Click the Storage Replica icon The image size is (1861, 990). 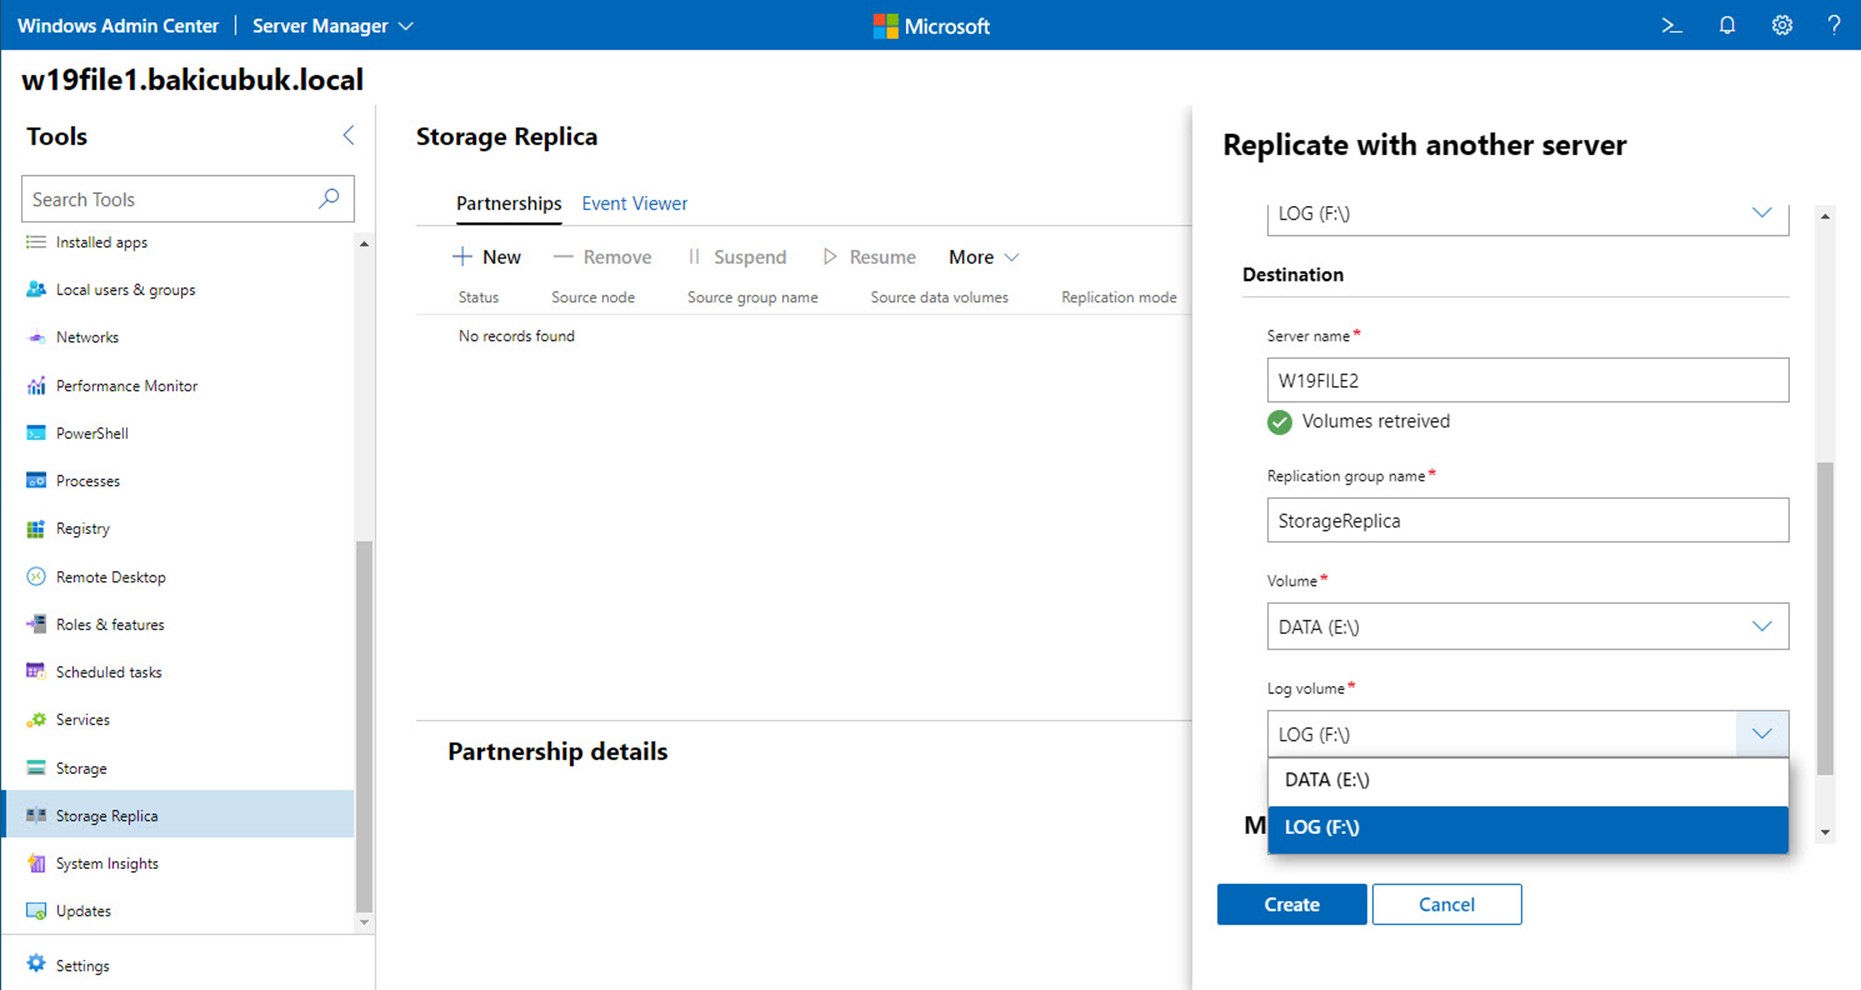tap(36, 815)
